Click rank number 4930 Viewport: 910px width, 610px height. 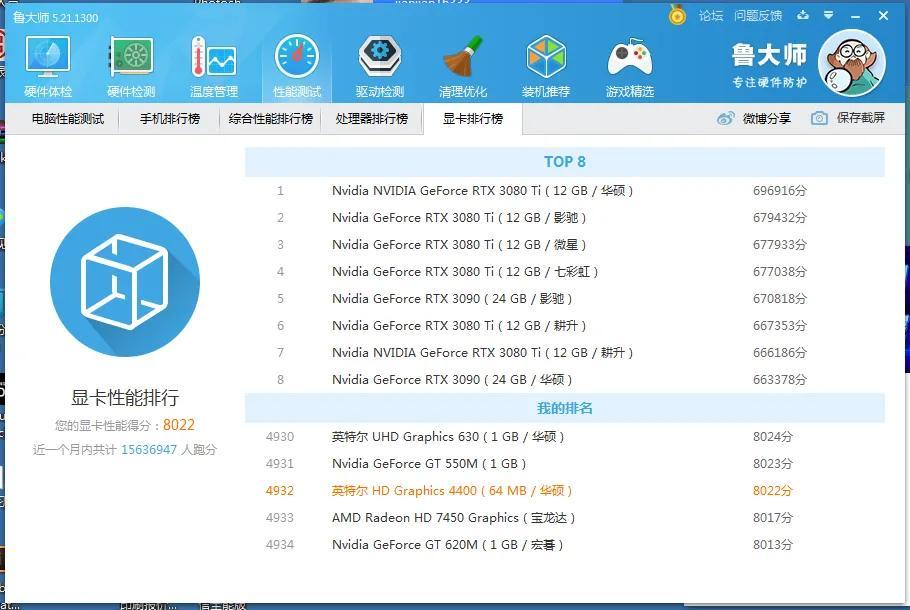click(280, 437)
